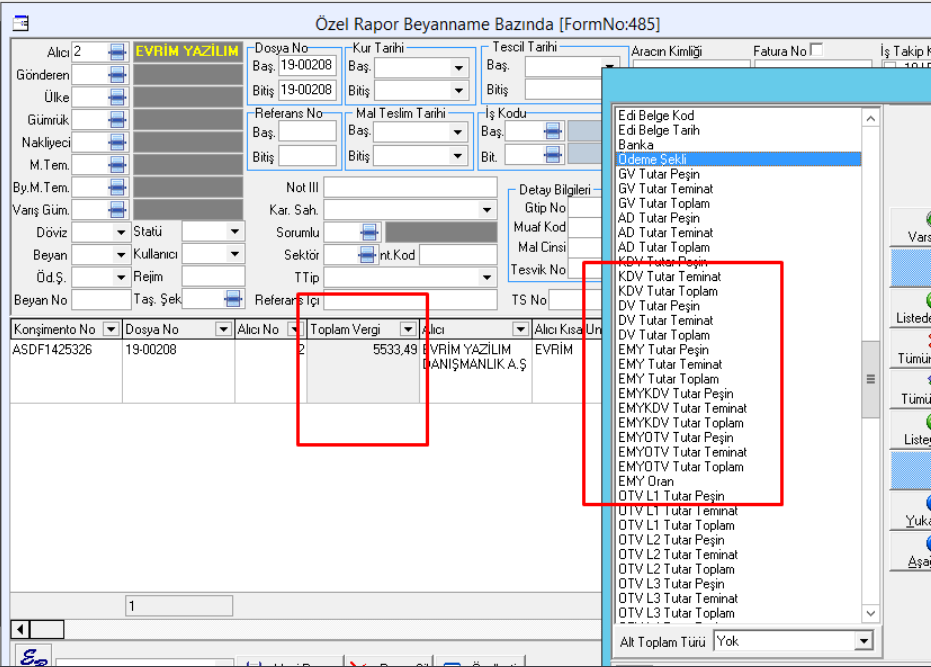Select EMY Oran in field list
Image resolution: width=931 pixels, height=667 pixels.
pos(646,481)
